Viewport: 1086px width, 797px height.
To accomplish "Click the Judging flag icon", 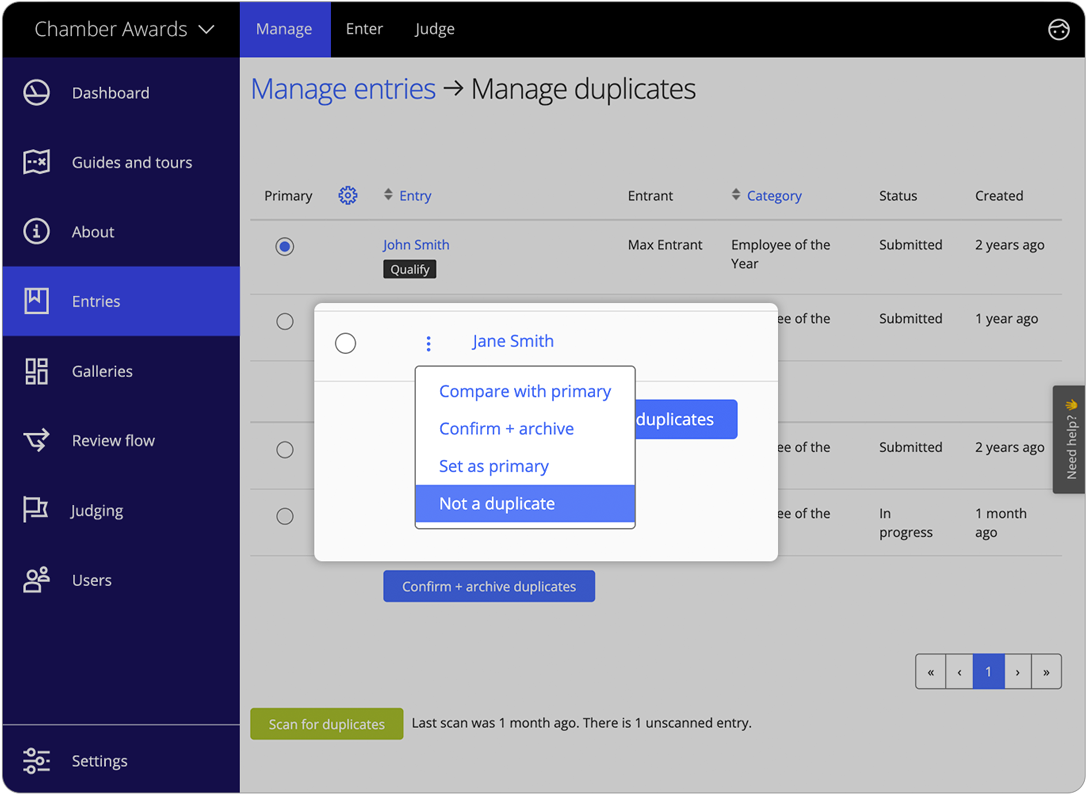I will pos(36,510).
